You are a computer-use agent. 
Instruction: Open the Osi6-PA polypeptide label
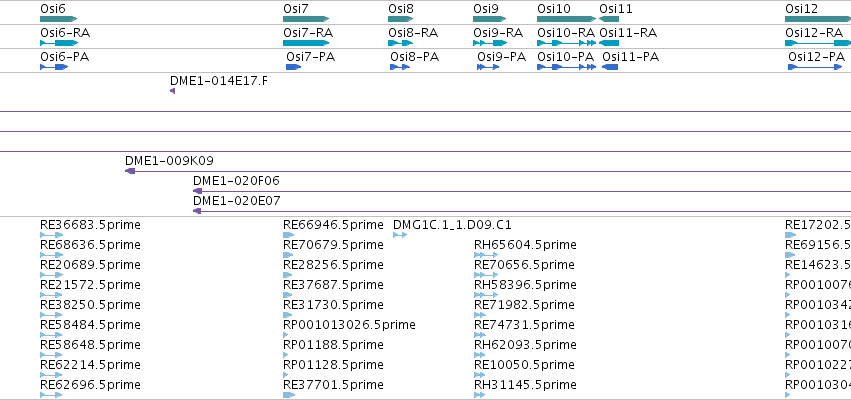(65, 57)
